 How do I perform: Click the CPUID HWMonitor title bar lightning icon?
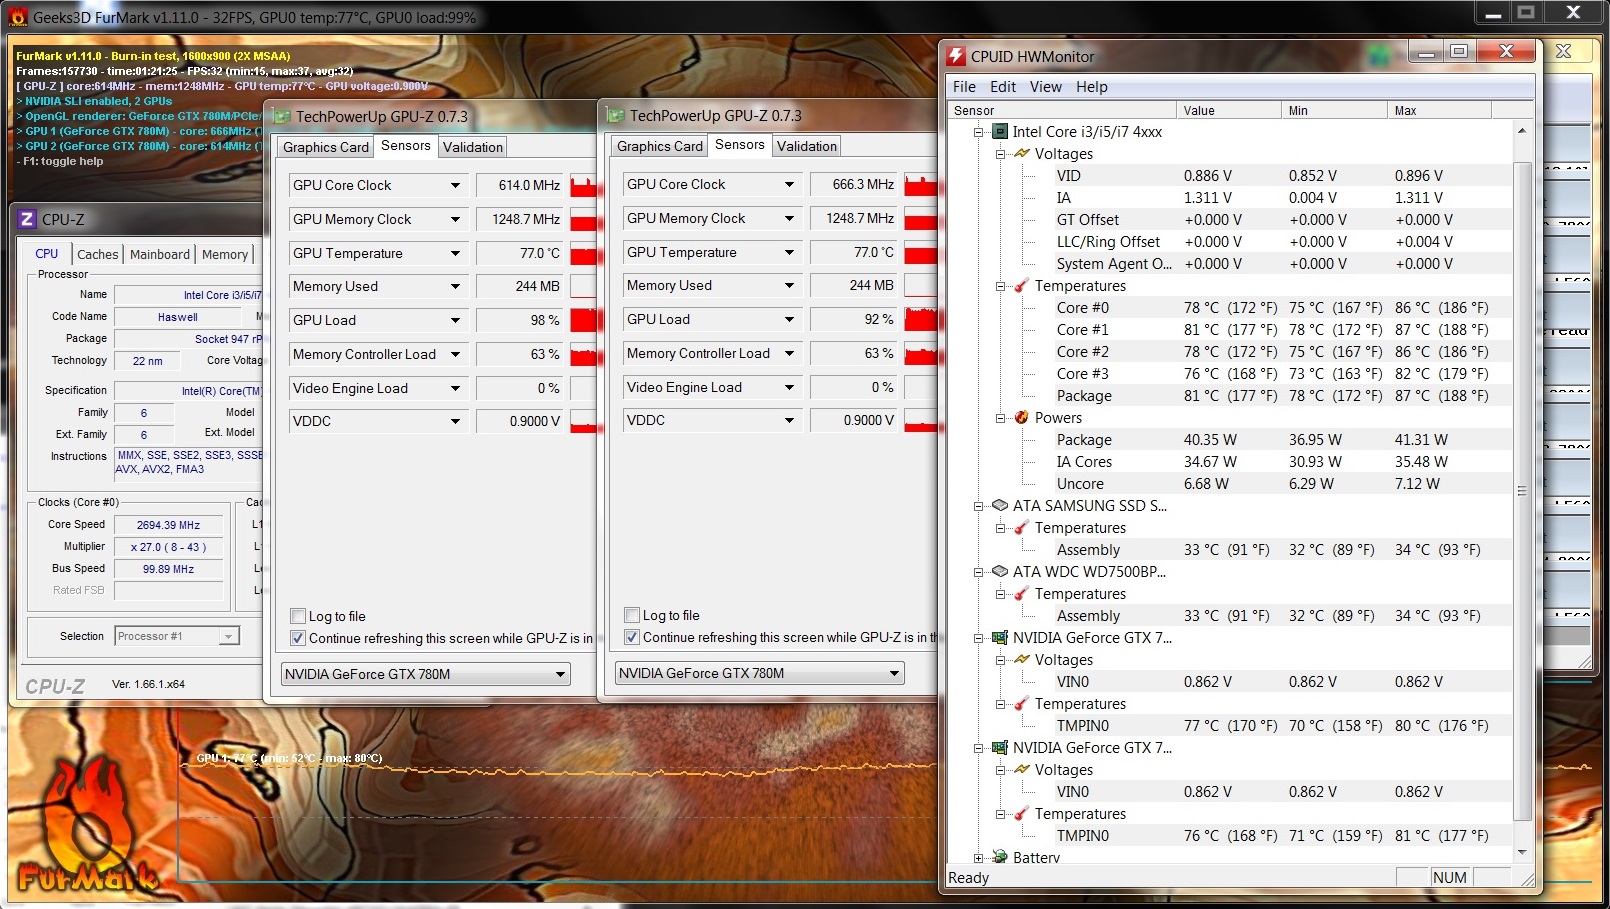coord(957,56)
